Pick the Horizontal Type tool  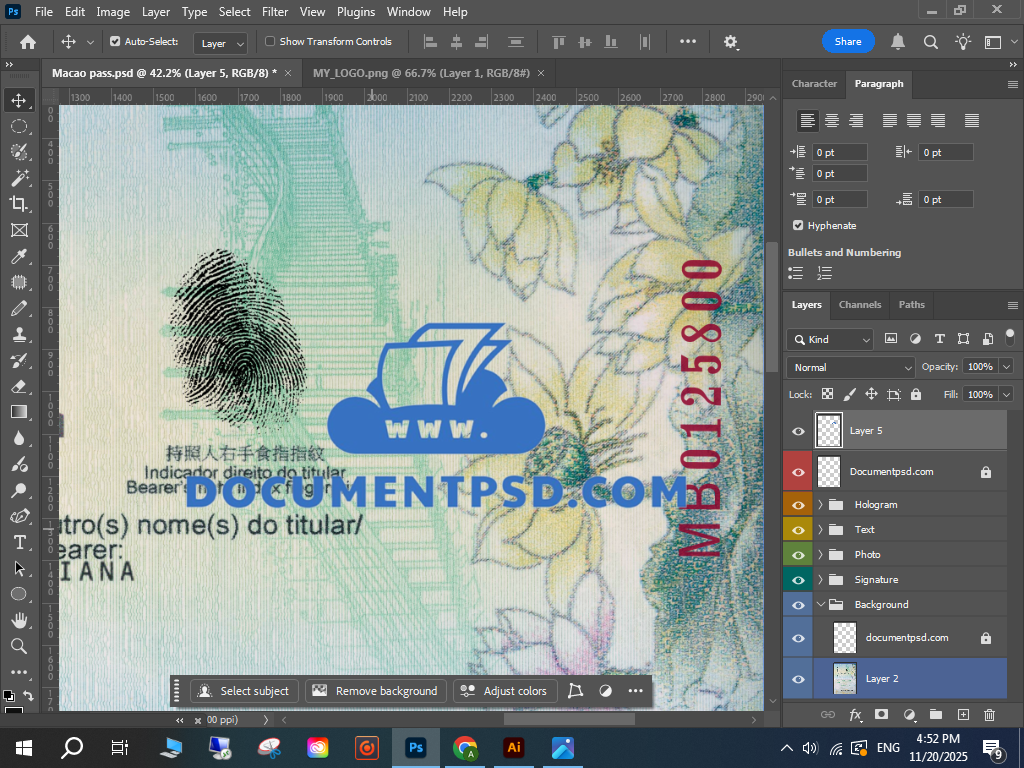(19, 542)
